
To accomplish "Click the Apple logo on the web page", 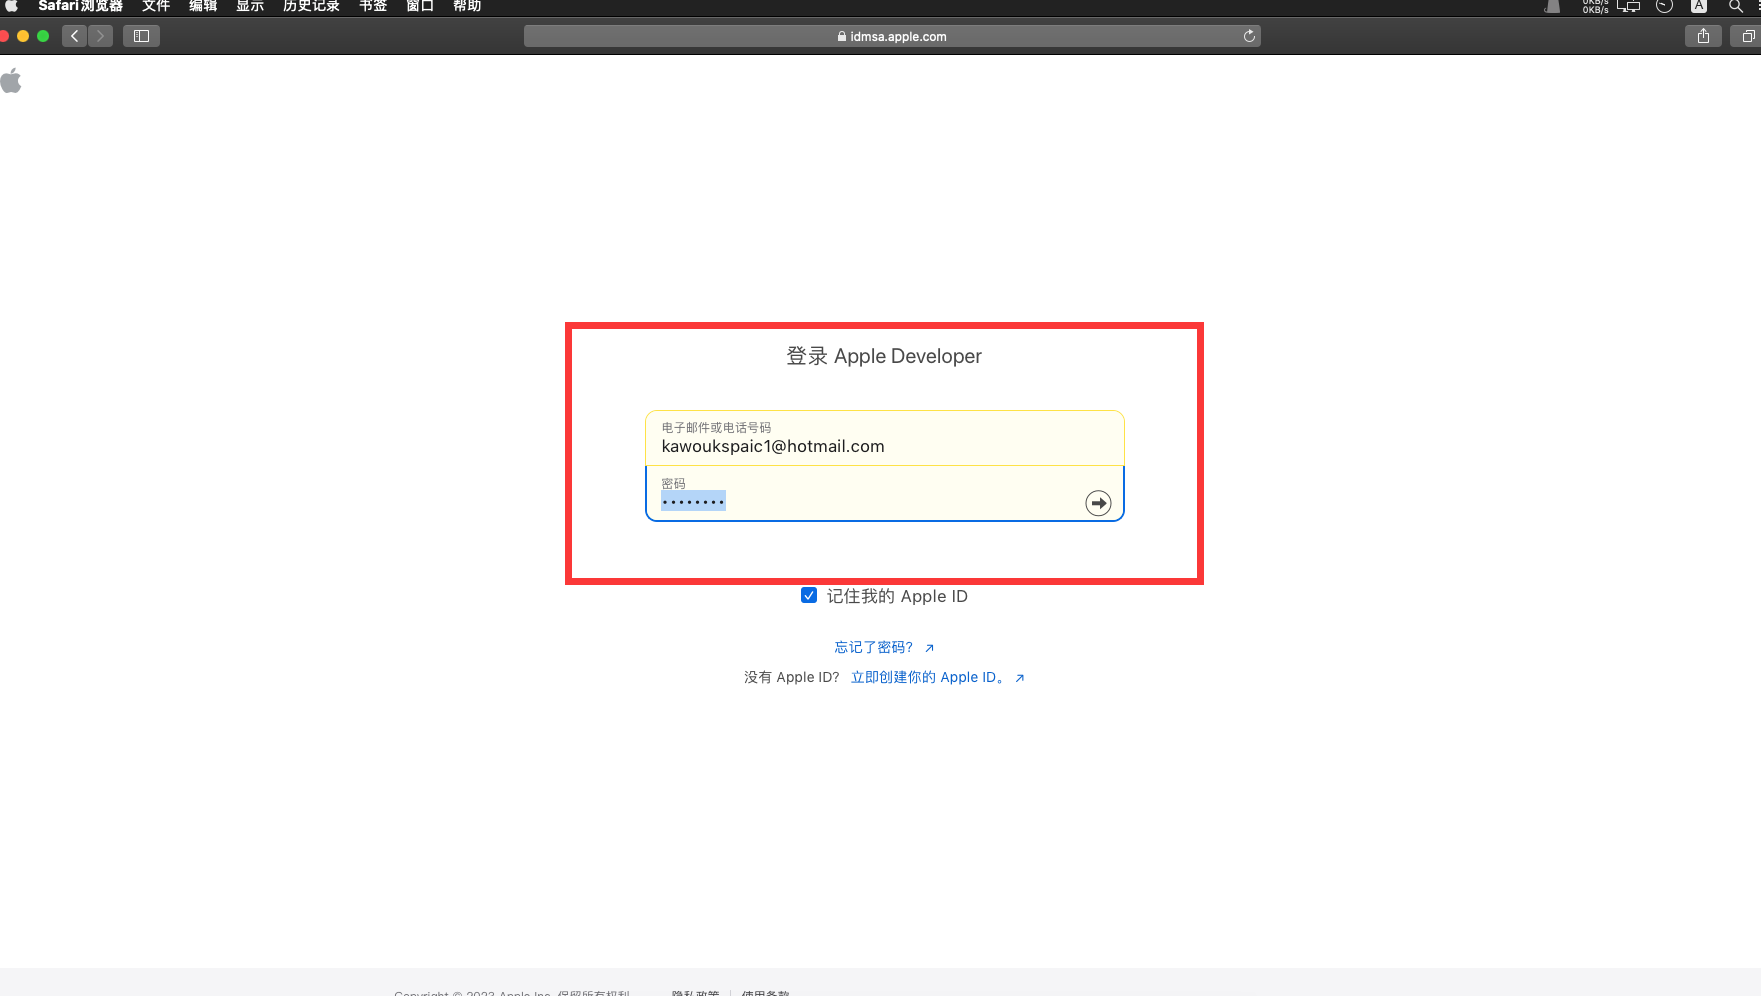I will click(11, 81).
